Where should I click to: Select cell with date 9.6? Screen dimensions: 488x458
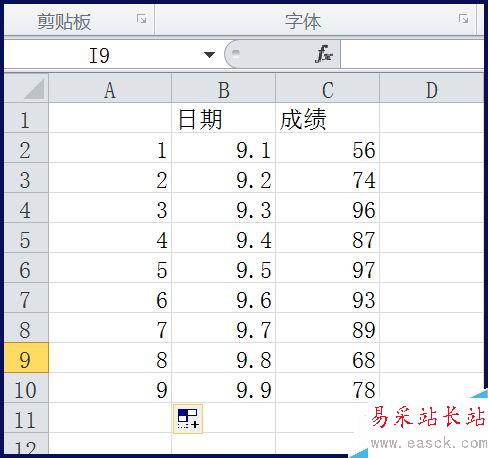coord(224,298)
